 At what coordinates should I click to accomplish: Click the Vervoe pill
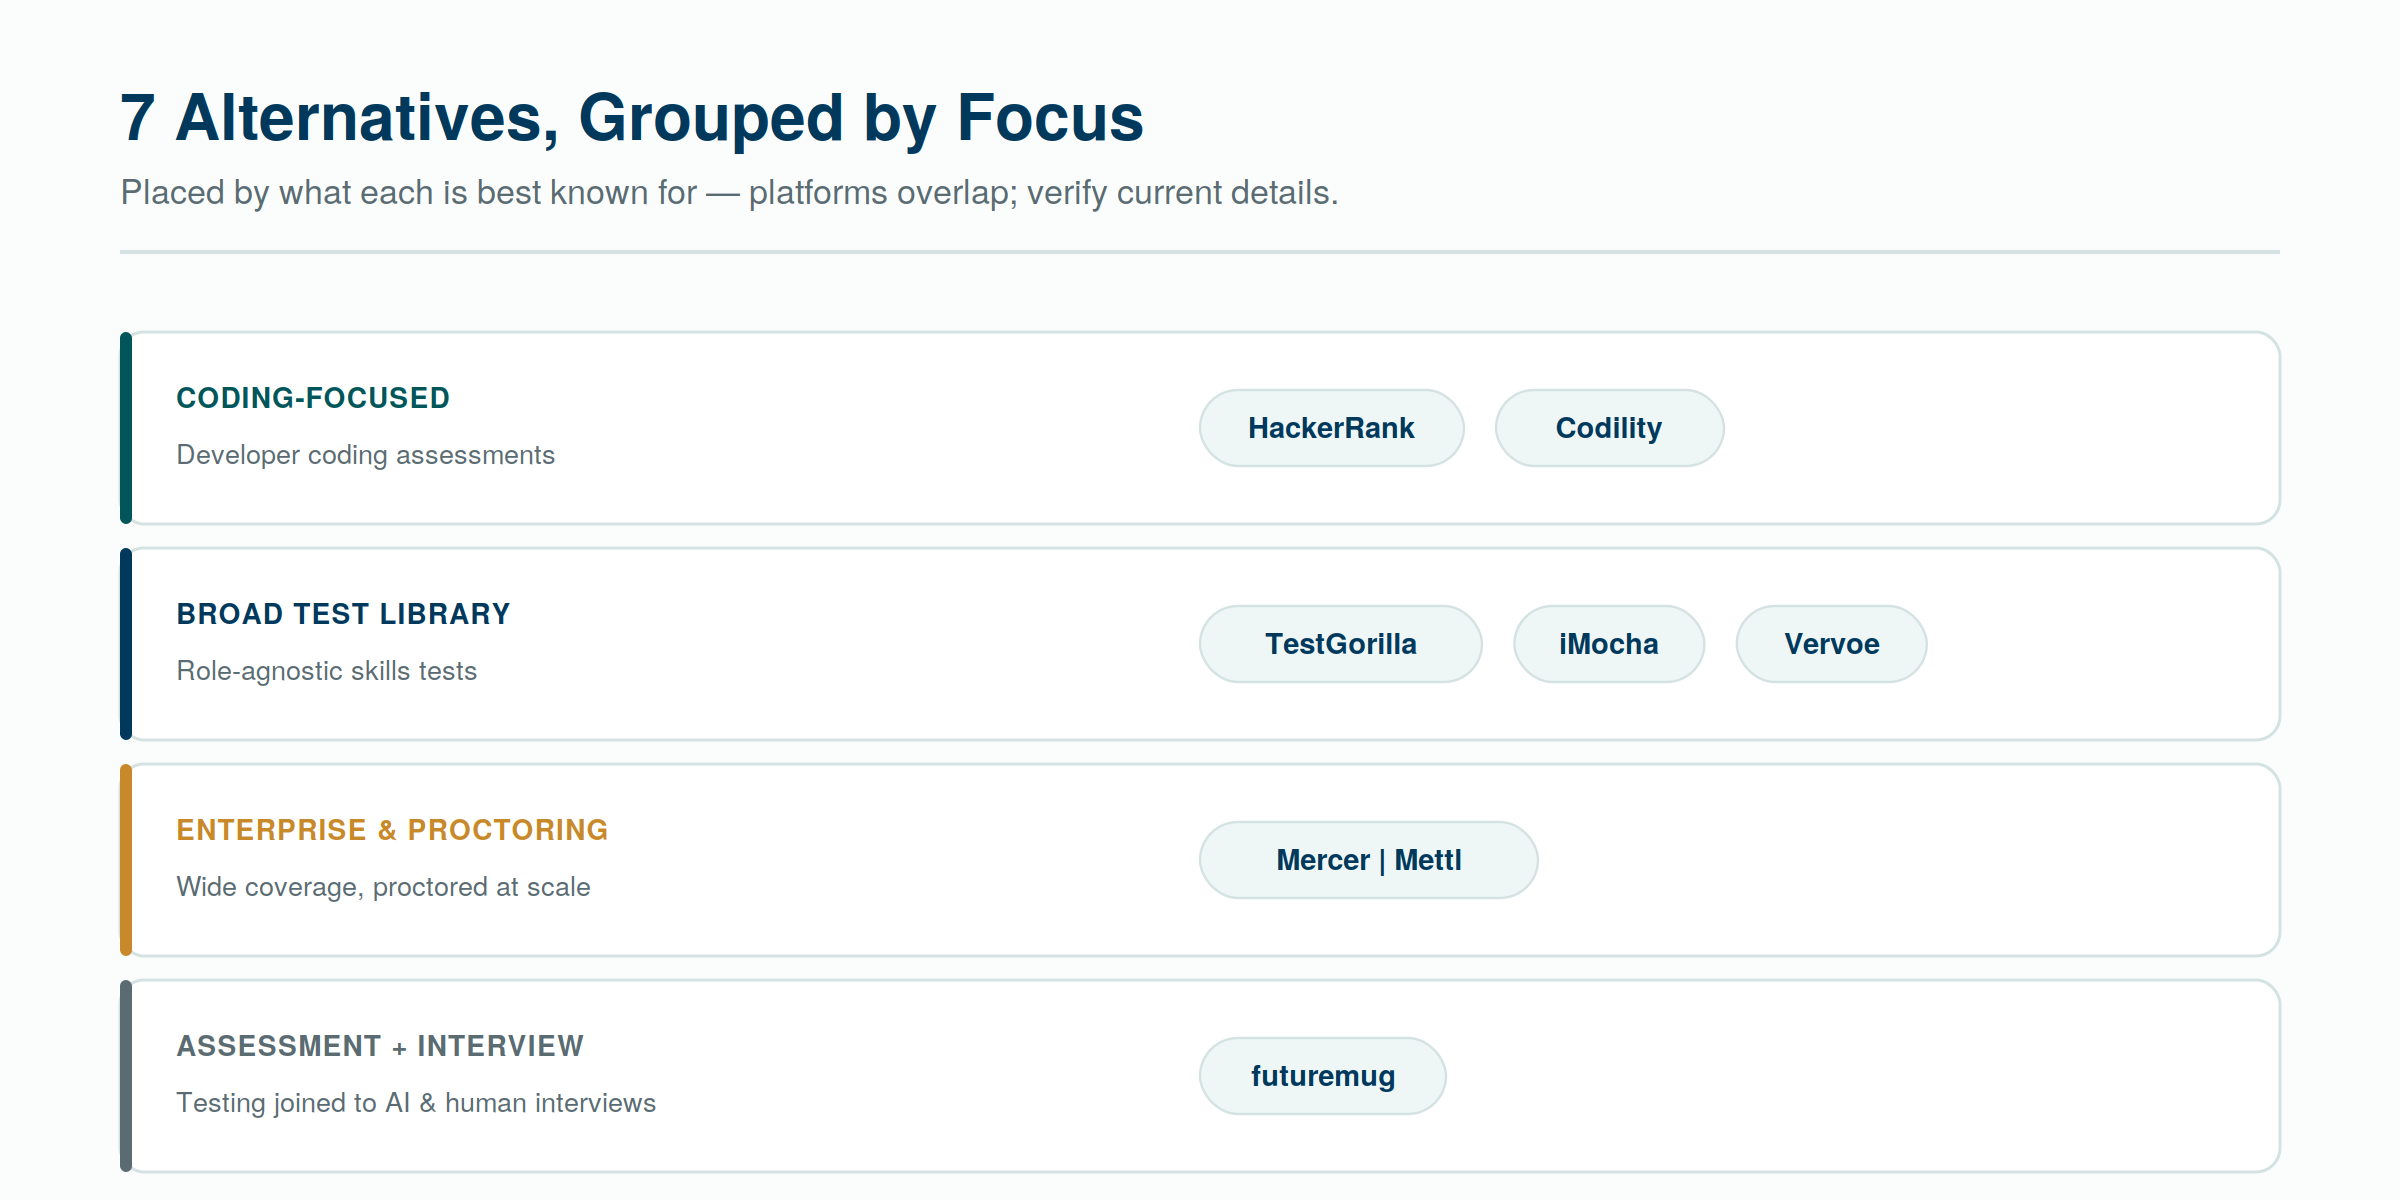[1831, 644]
